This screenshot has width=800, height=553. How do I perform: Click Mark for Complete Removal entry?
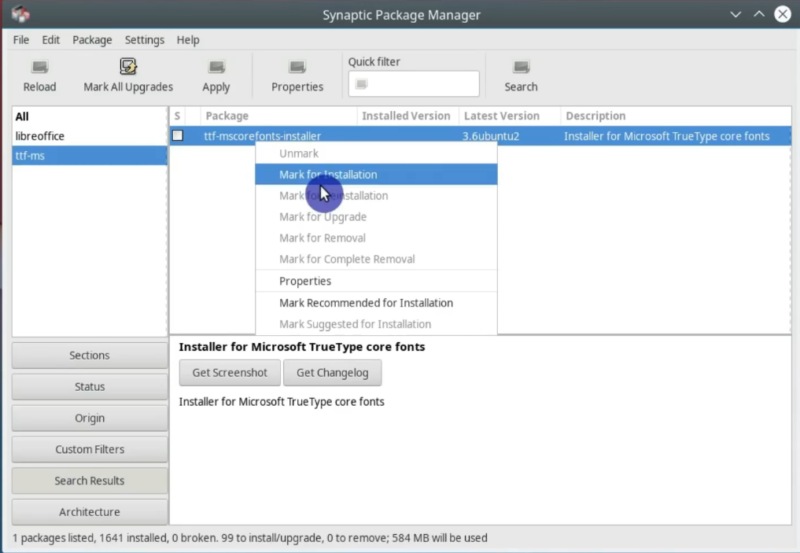coord(376,259)
